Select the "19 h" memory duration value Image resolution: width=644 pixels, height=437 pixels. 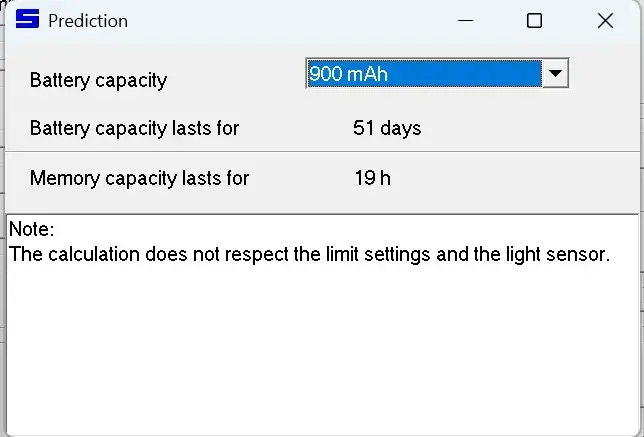372,178
